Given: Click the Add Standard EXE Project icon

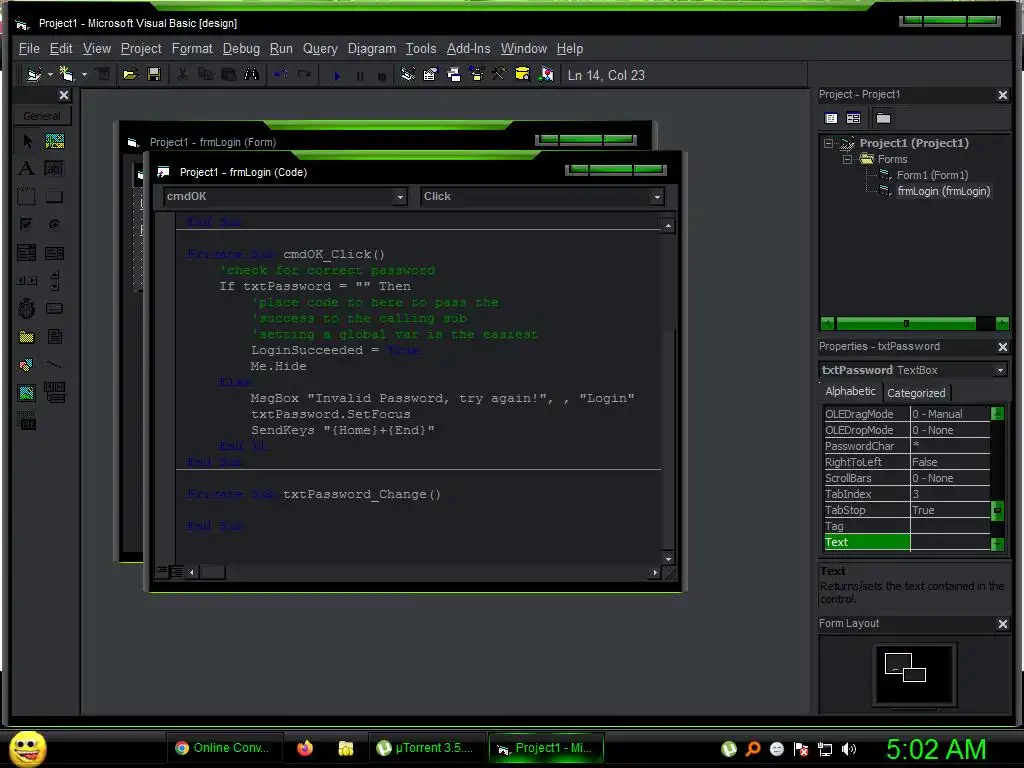Looking at the screenshot, I should tap(34, 74).
